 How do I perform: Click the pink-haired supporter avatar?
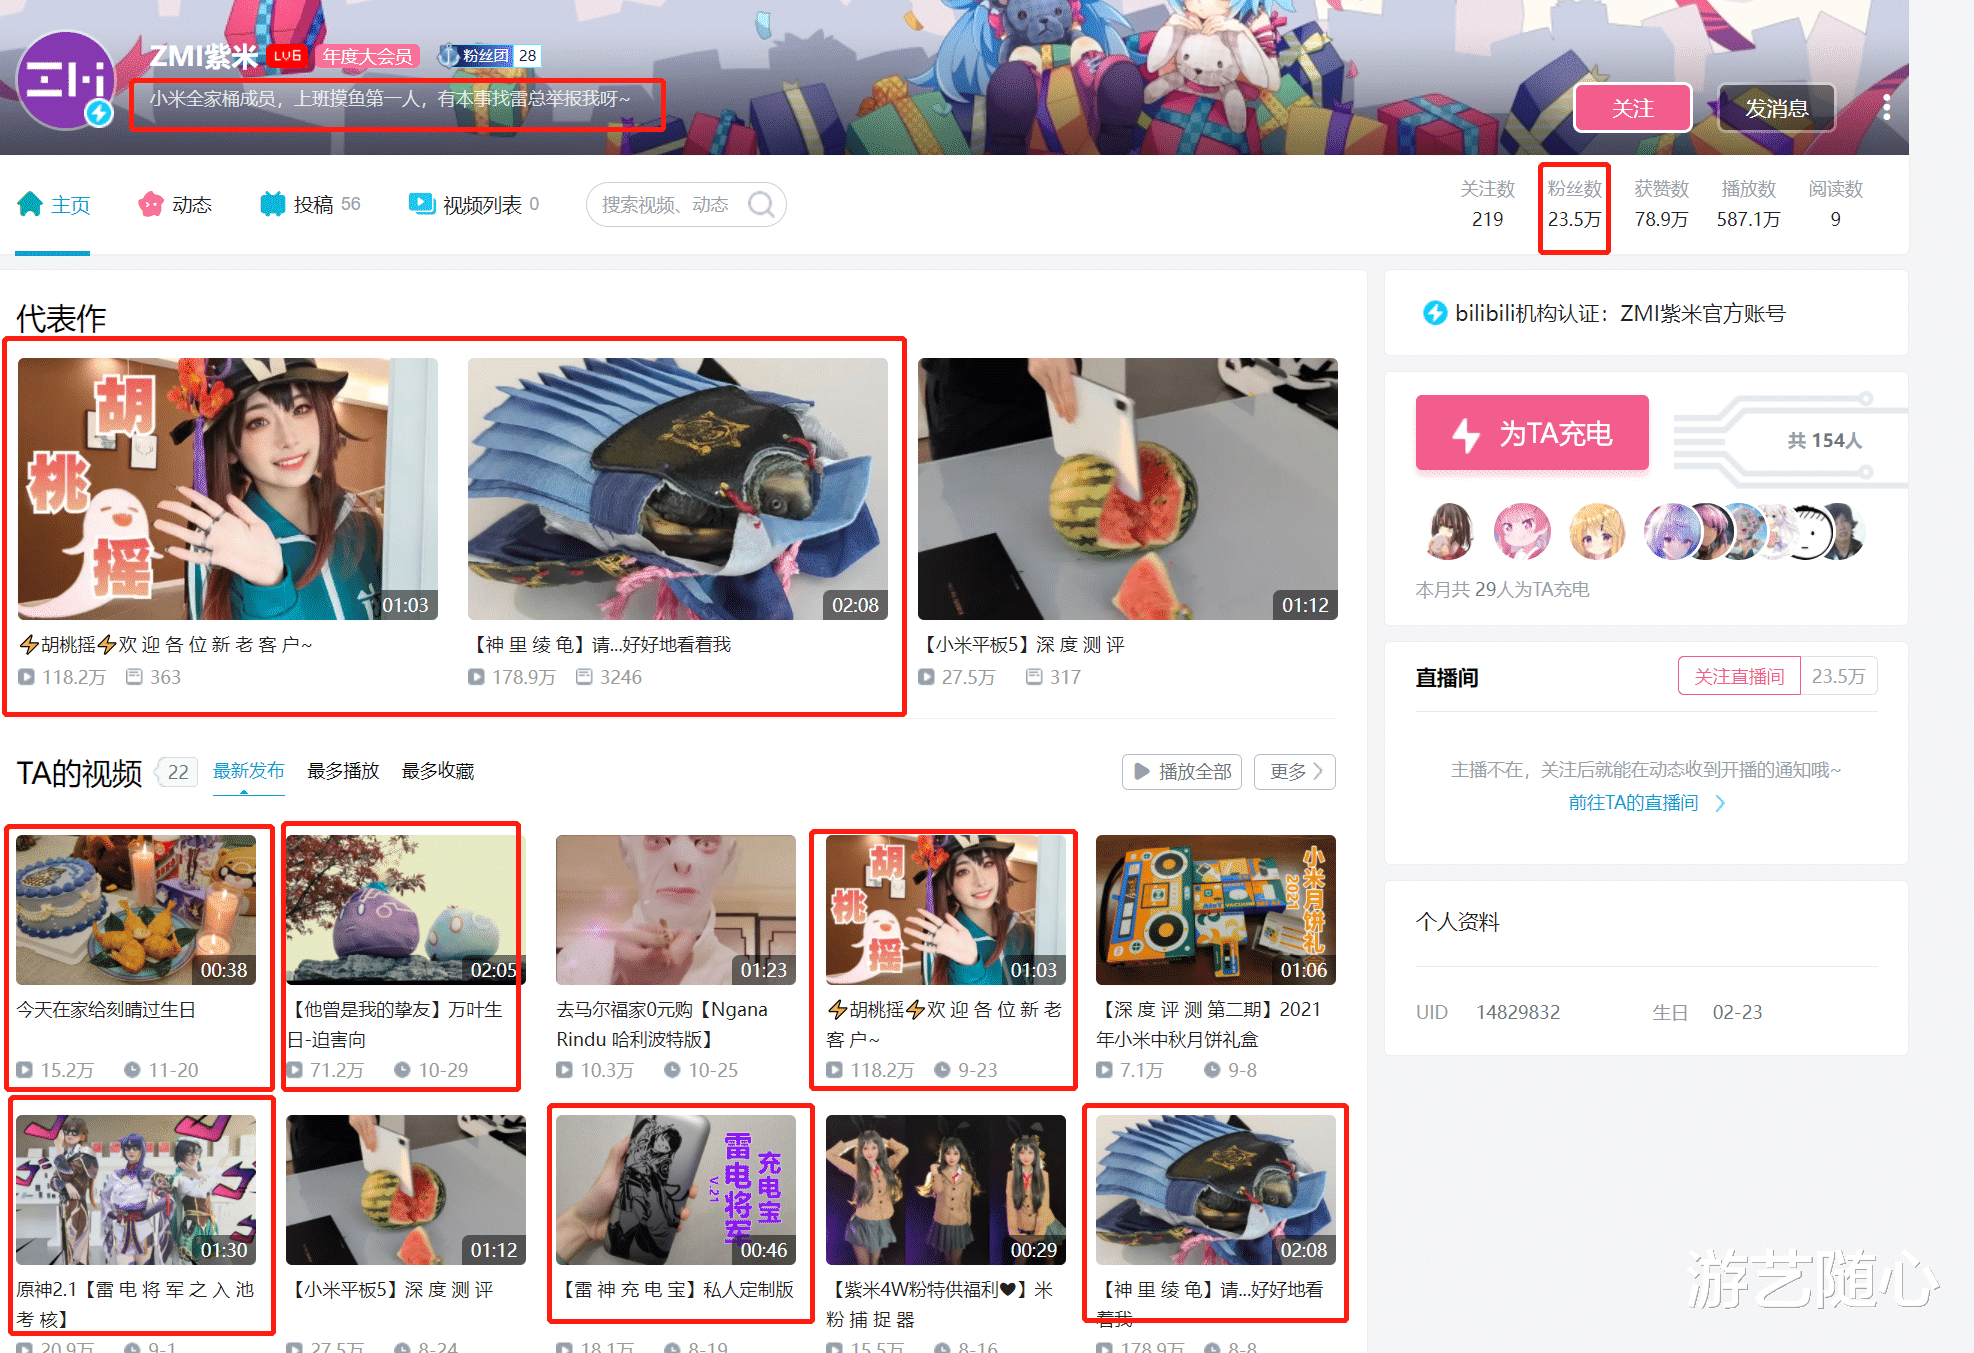click(x=1522, y=531)
